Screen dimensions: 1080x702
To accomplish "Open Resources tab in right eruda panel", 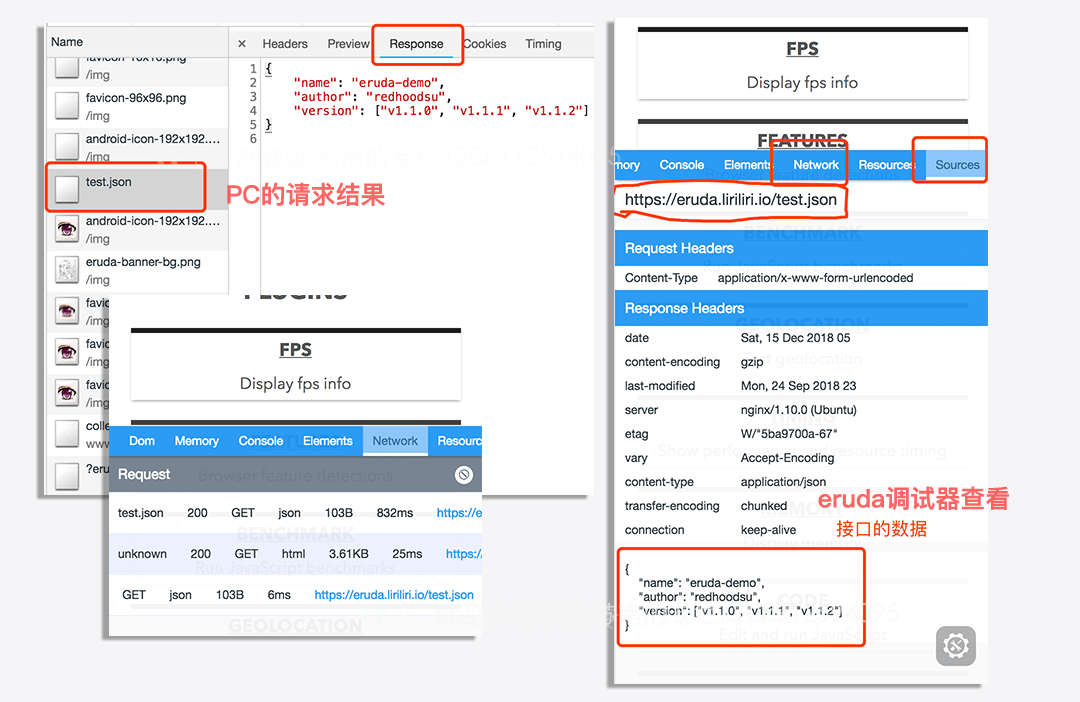I will click(886, 165).
